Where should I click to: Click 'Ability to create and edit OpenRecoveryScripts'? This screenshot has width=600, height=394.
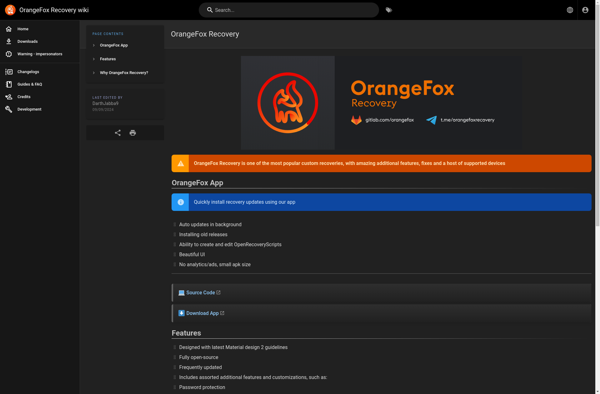click(x=230, y=244)
